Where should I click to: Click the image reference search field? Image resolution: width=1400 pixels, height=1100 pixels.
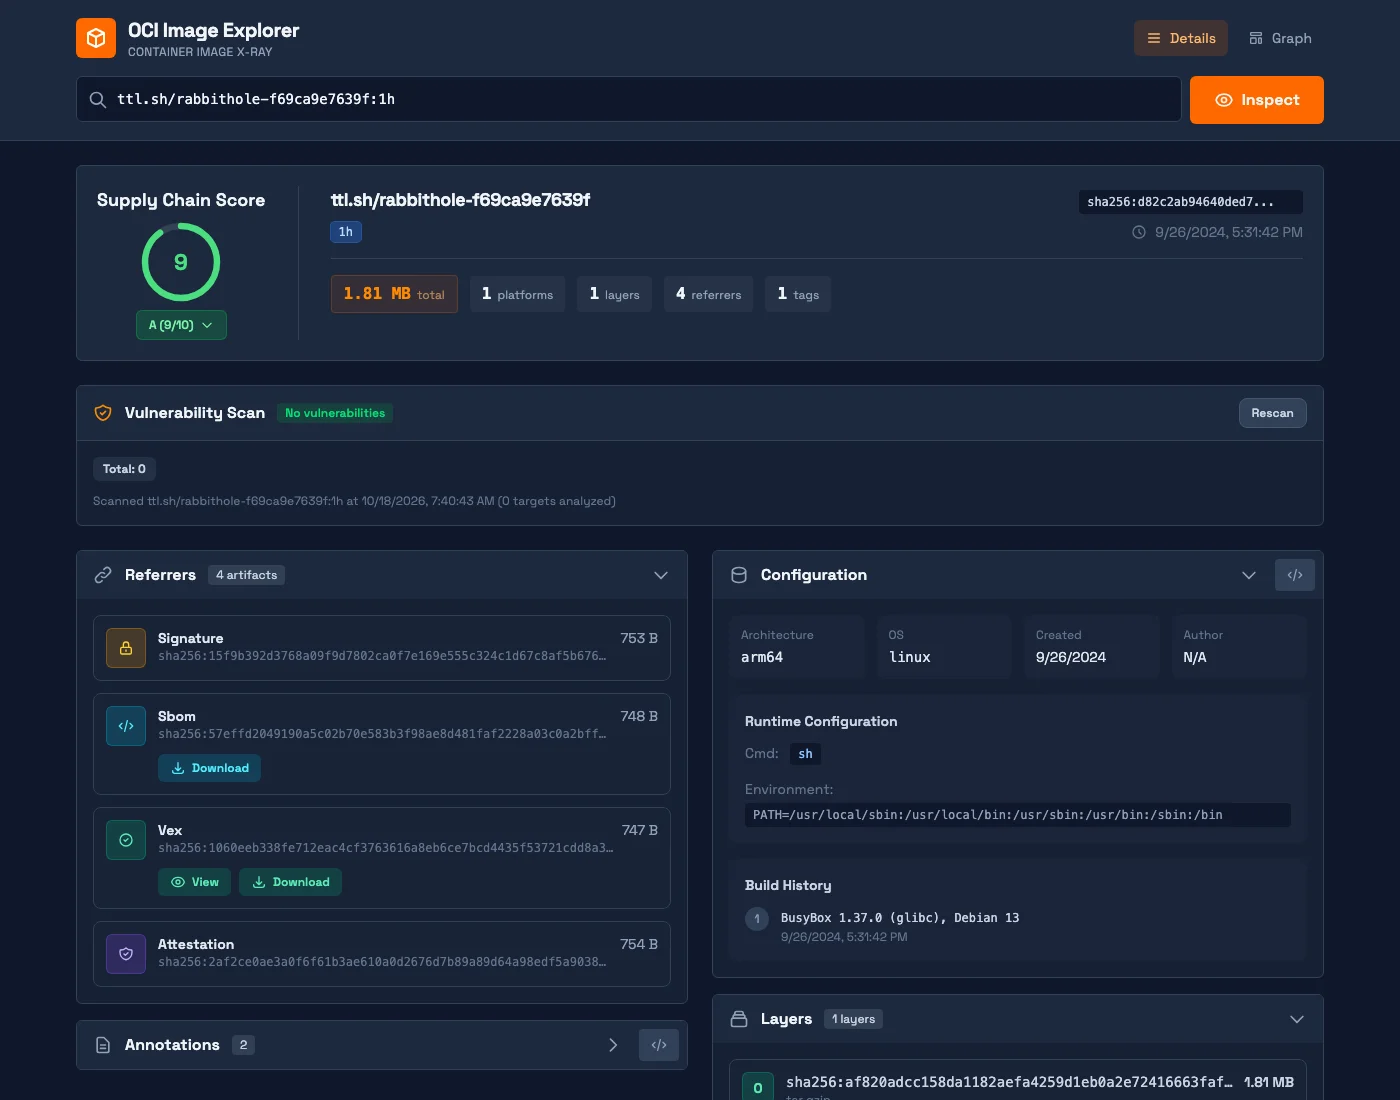(x=629, y=99)
